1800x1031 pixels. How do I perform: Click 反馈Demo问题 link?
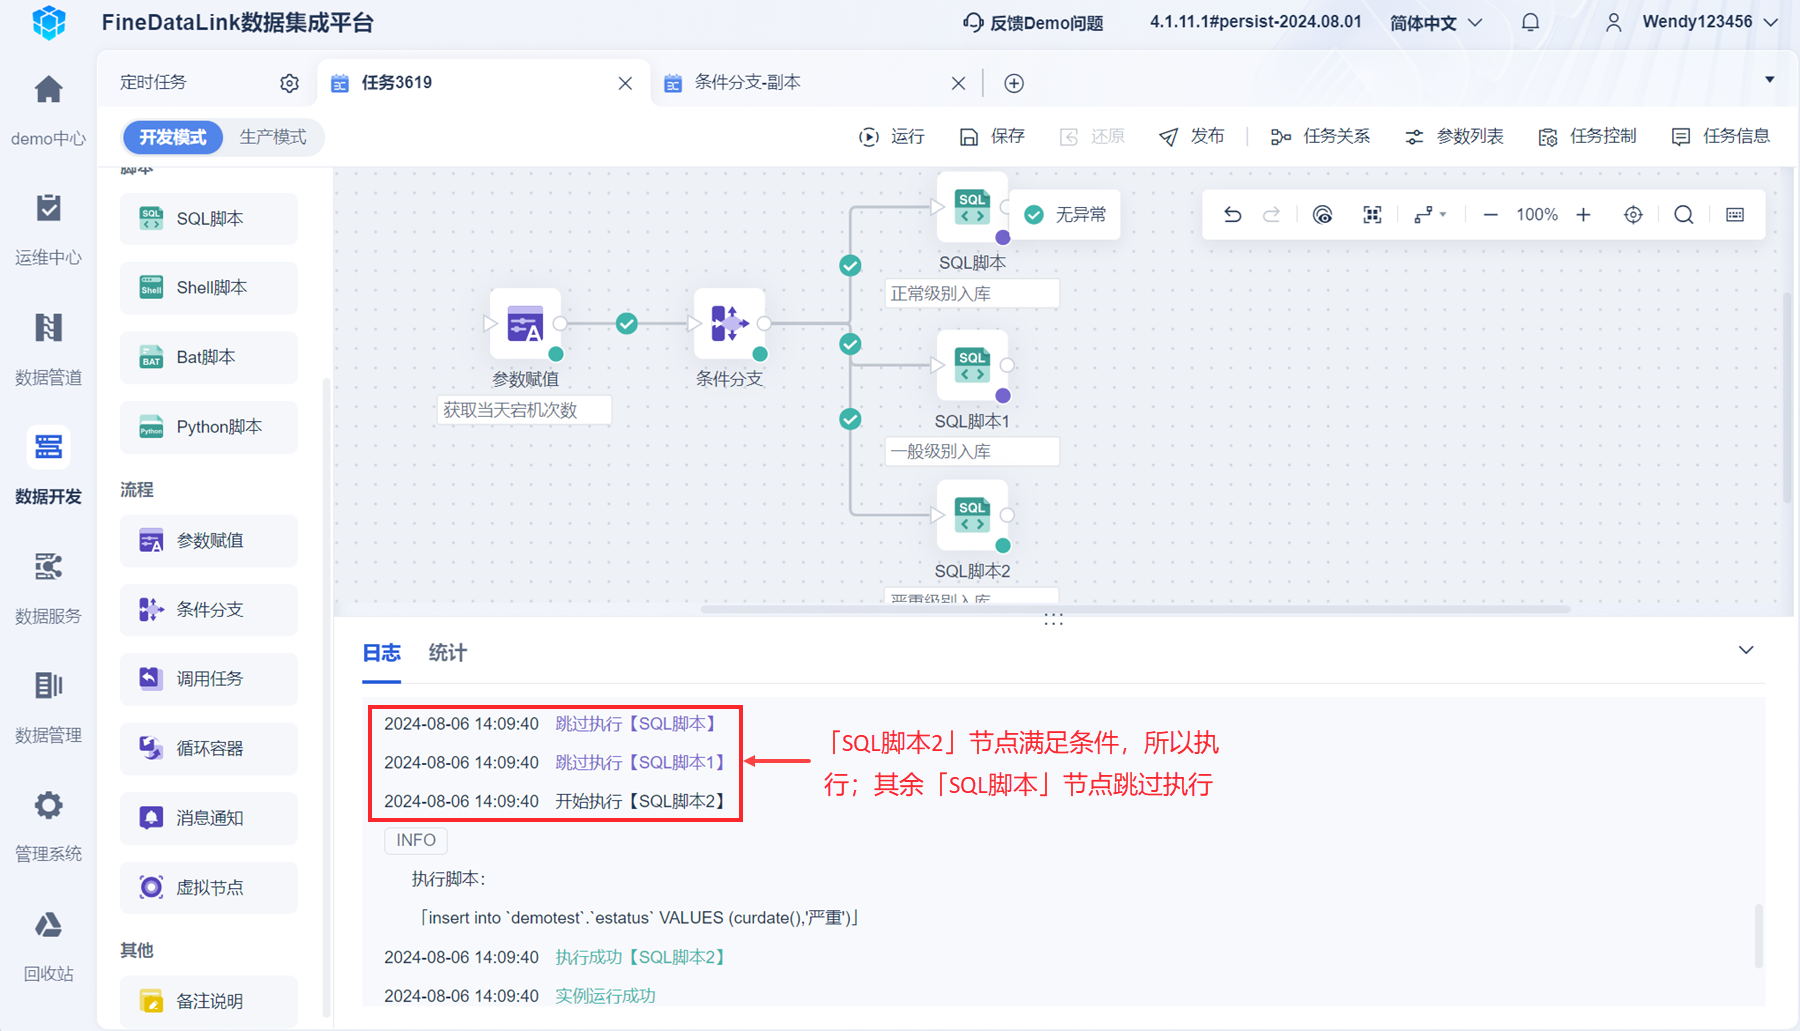(1033, 22)
